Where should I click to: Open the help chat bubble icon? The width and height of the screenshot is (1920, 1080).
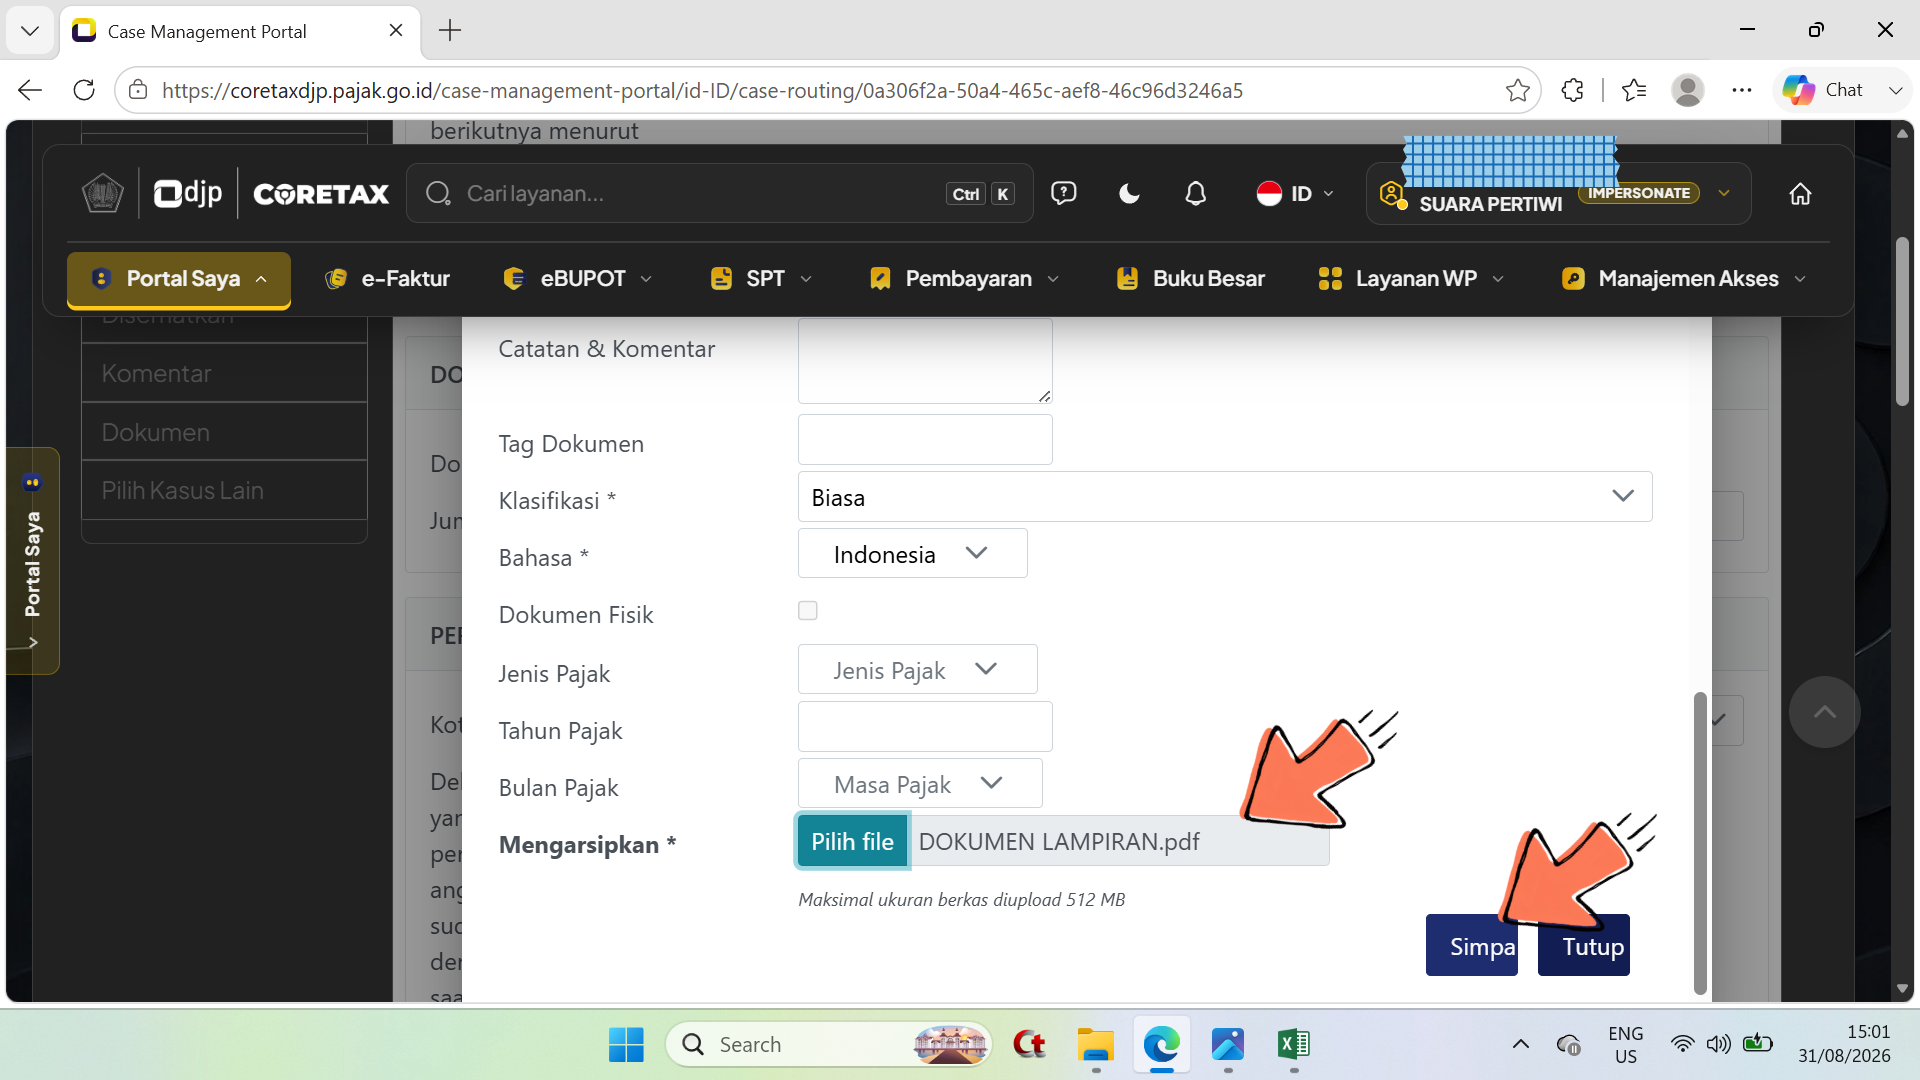click(x=1063, y=193)
